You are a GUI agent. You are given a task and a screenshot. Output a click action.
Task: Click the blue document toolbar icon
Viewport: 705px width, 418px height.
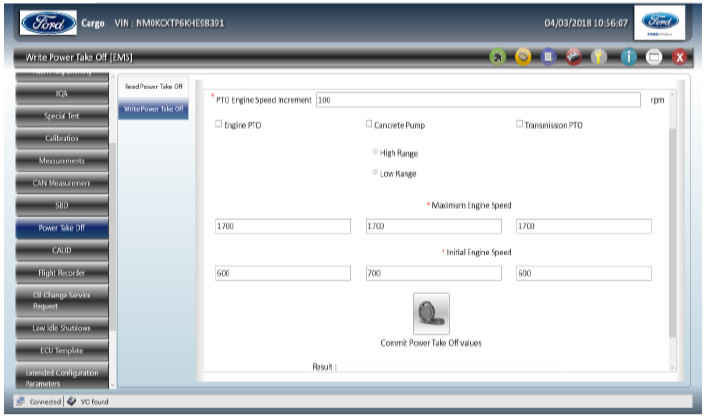coord(547,57)
